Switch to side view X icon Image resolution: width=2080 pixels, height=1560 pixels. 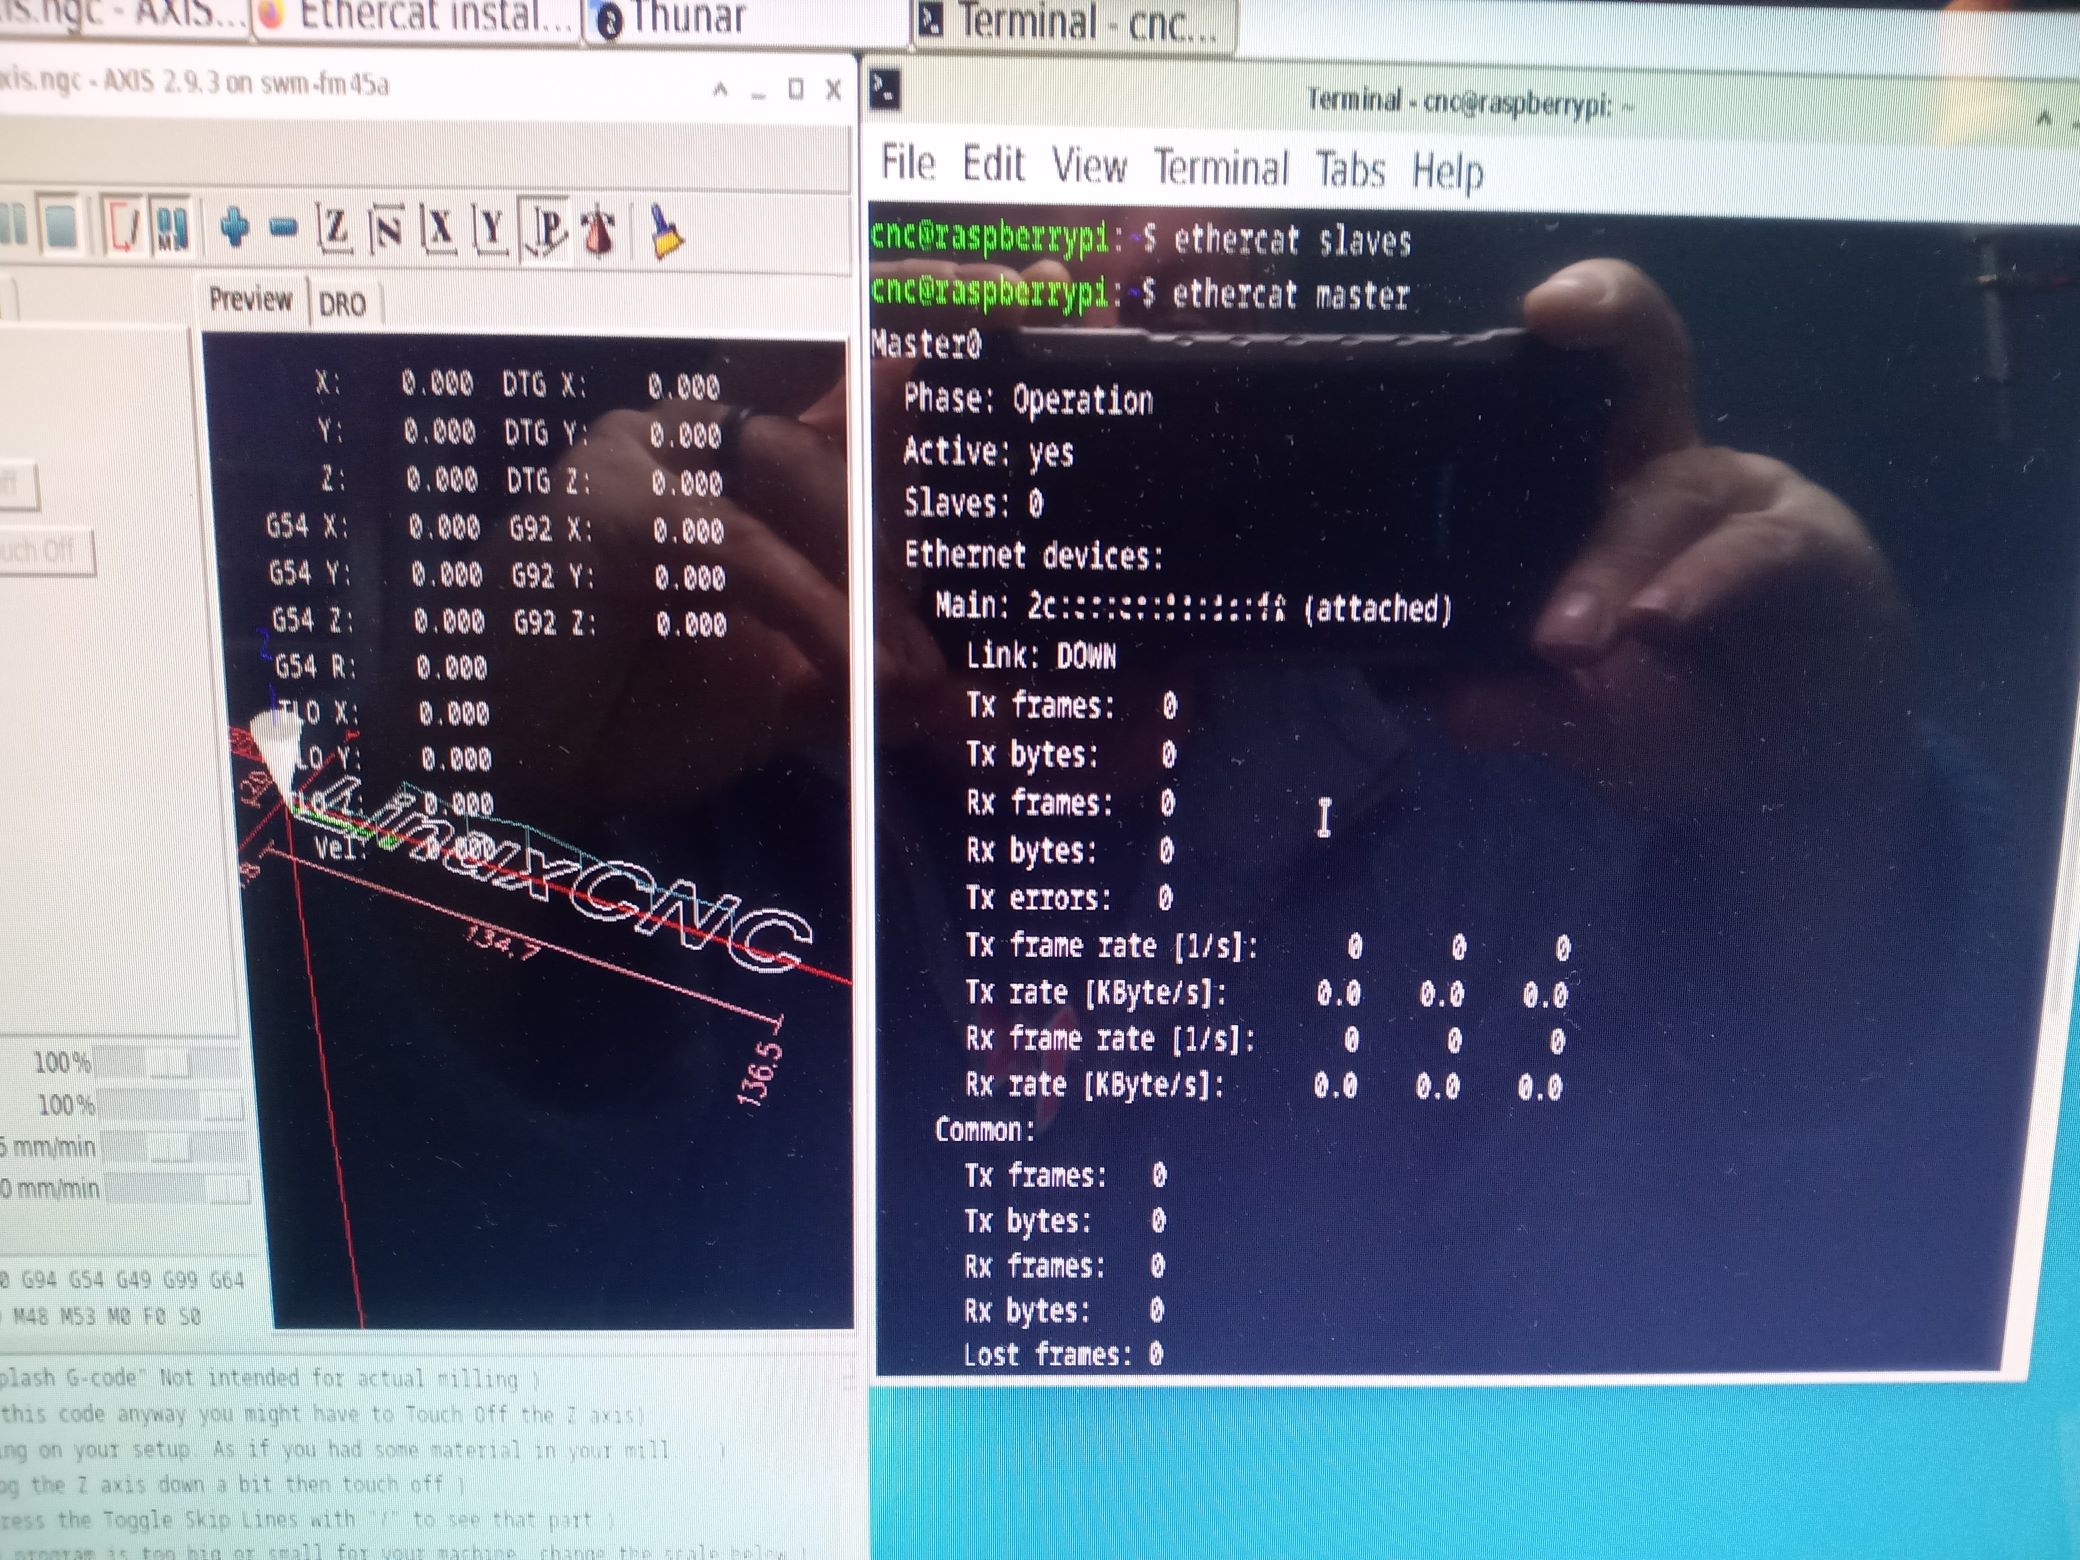pyautogui.click(x=438, y=230)
